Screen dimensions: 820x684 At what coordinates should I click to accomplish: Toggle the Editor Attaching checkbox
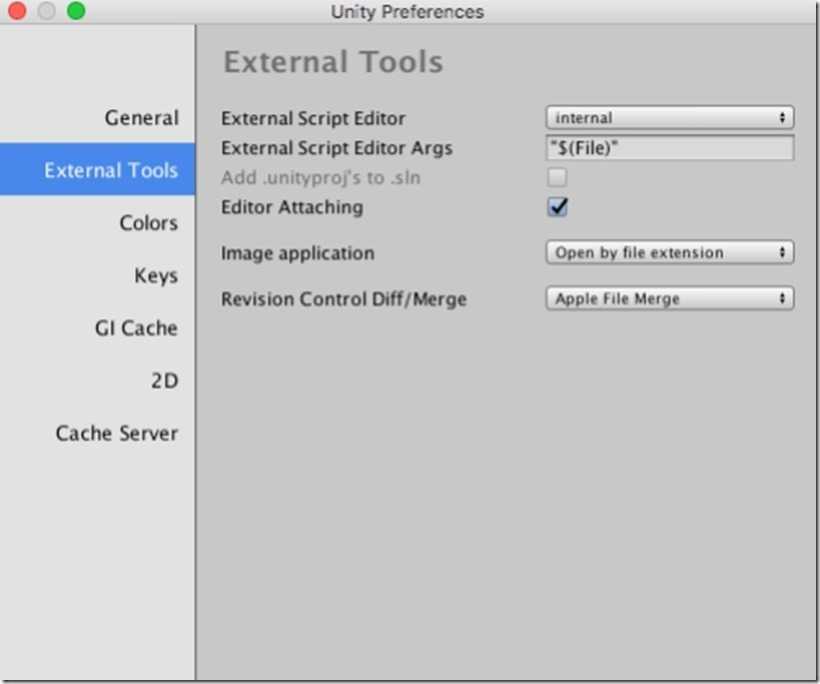557,207
